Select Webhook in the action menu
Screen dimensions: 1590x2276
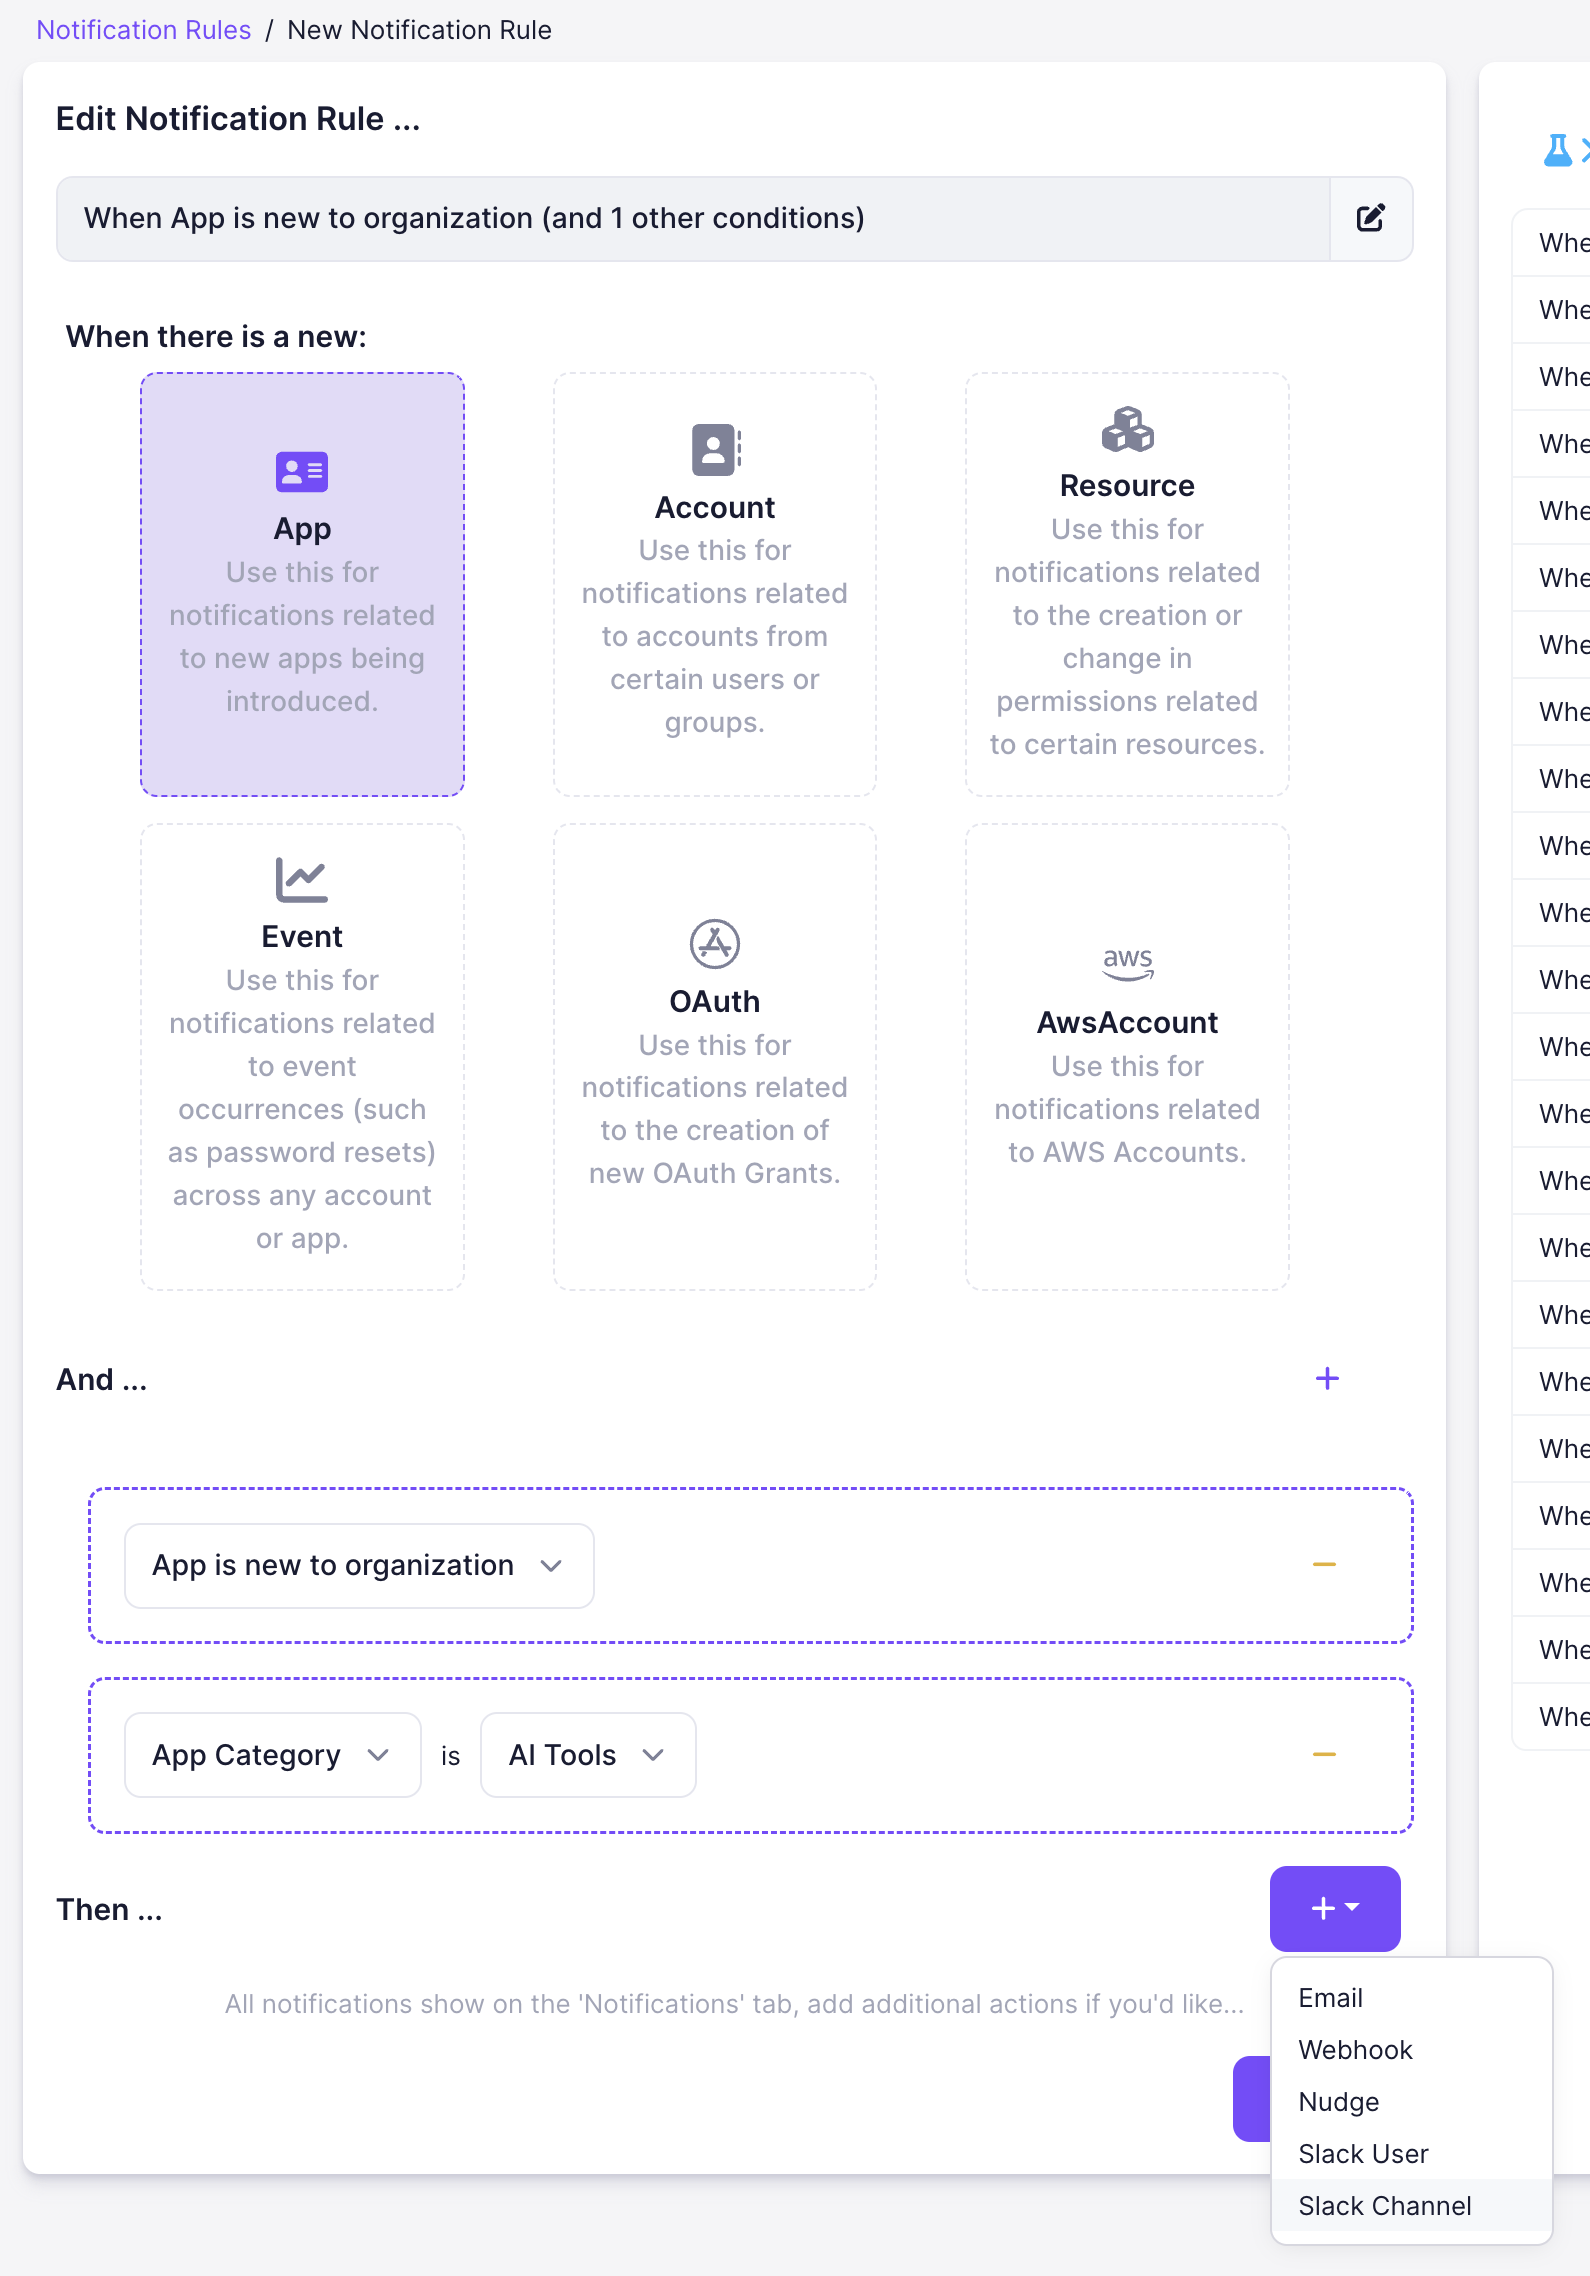click(1355, 2050)
